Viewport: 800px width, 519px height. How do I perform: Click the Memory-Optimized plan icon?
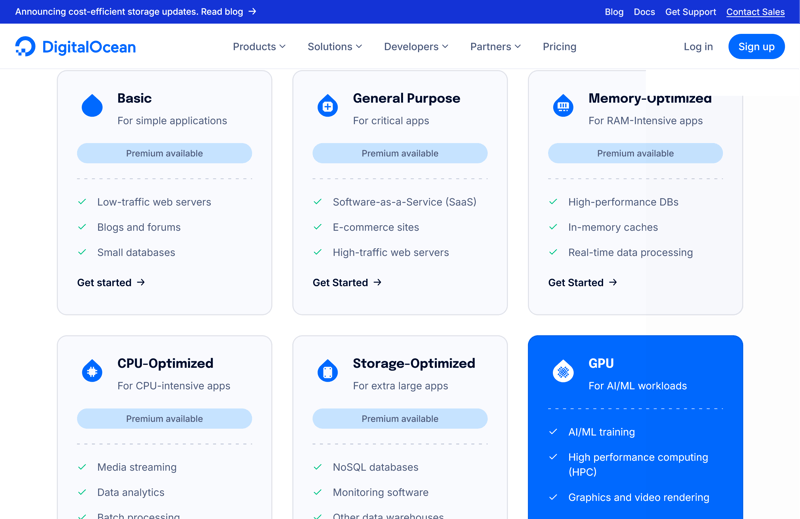coord(563,106)
